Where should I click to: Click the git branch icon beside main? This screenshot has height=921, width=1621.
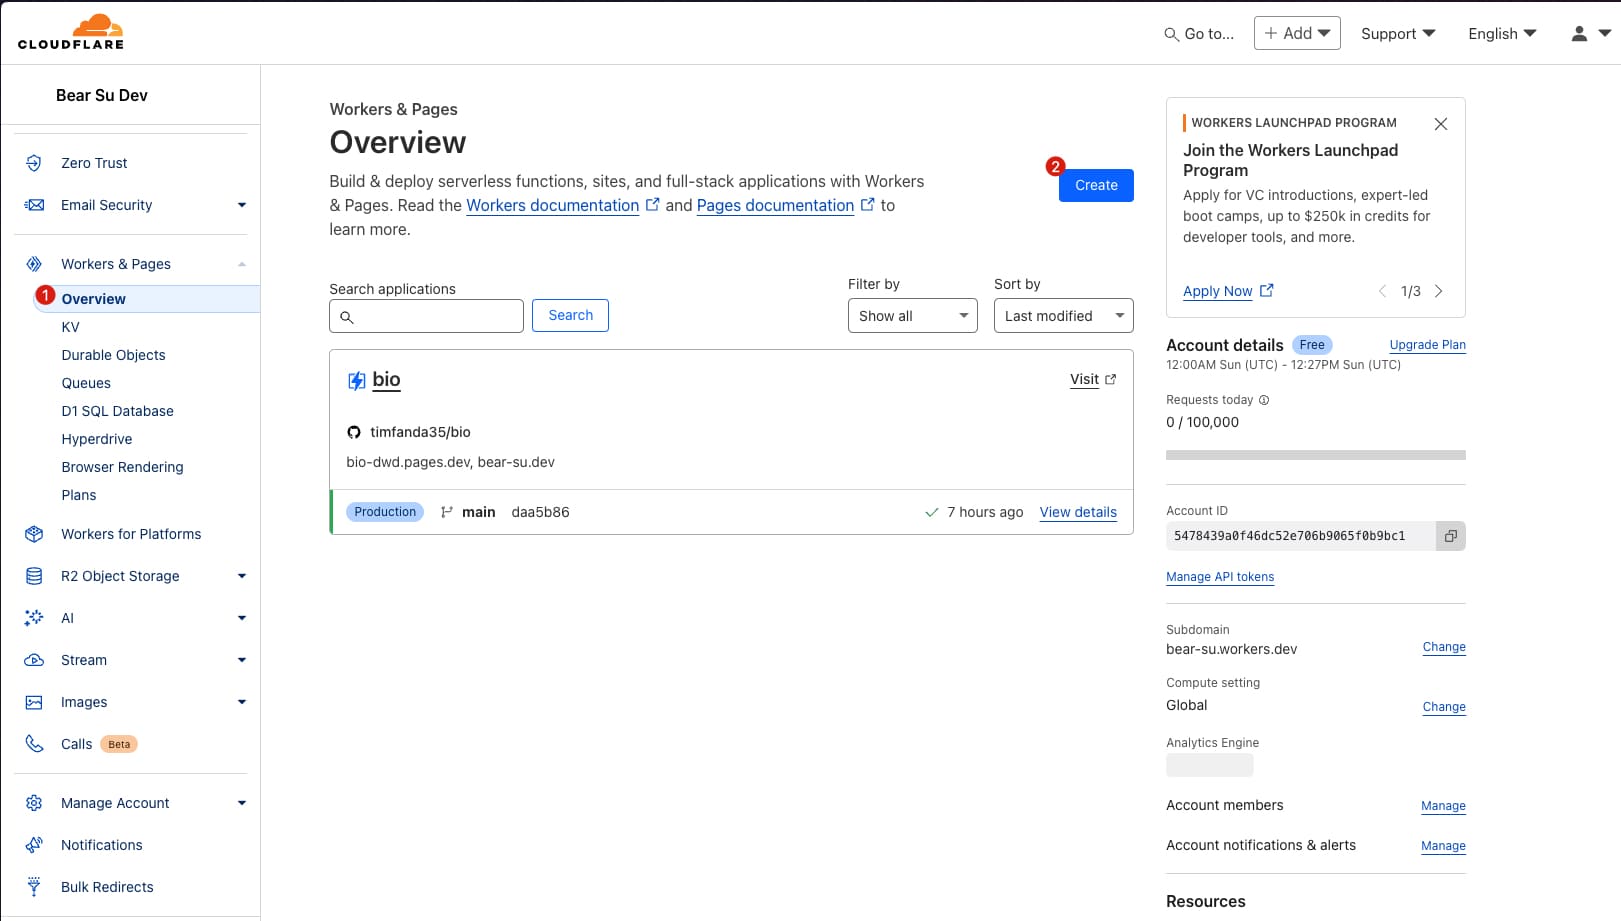447,512
